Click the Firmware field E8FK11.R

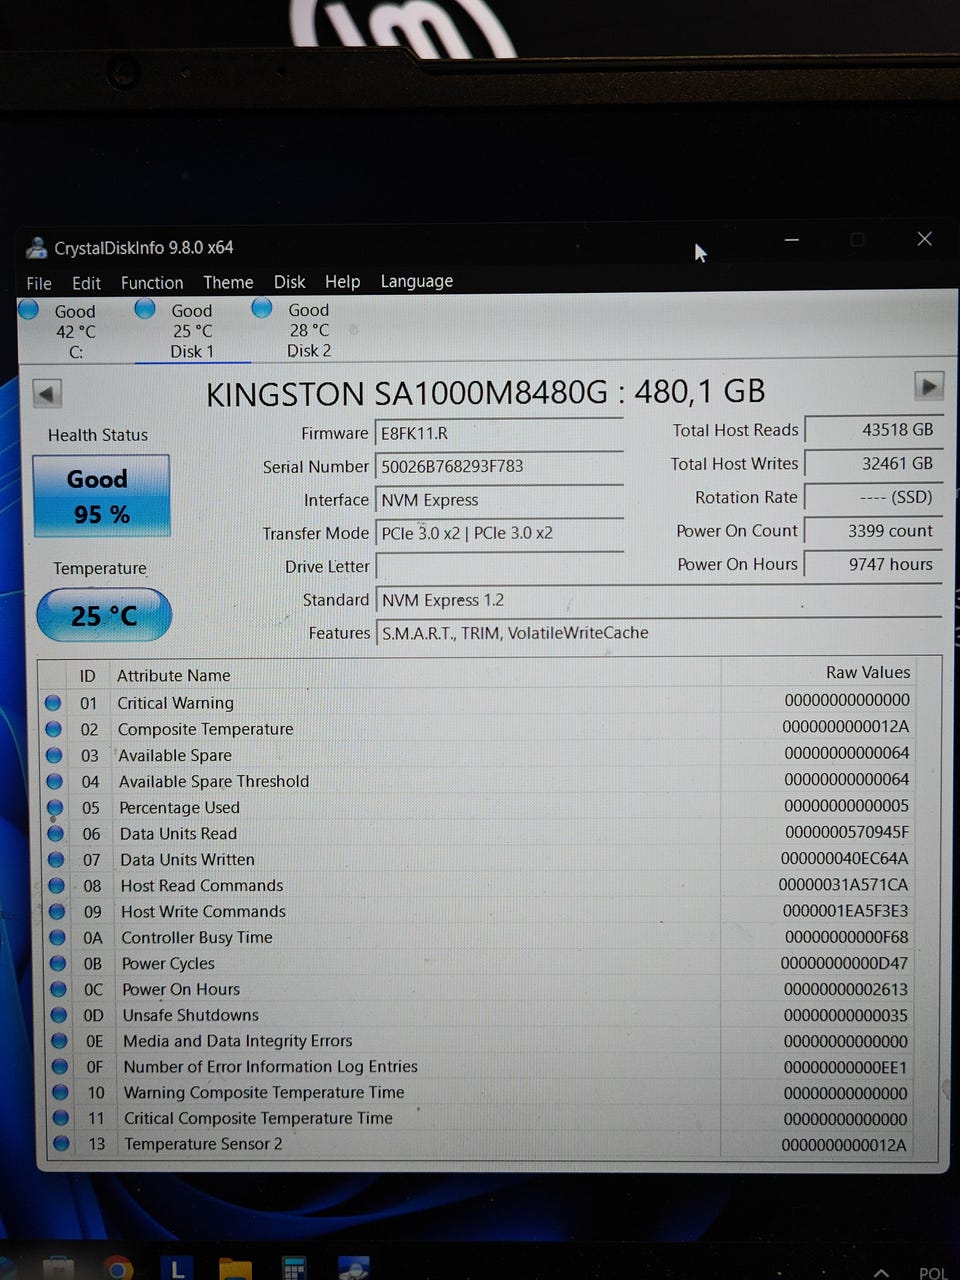pyautogui.click(x=499, y=433)
